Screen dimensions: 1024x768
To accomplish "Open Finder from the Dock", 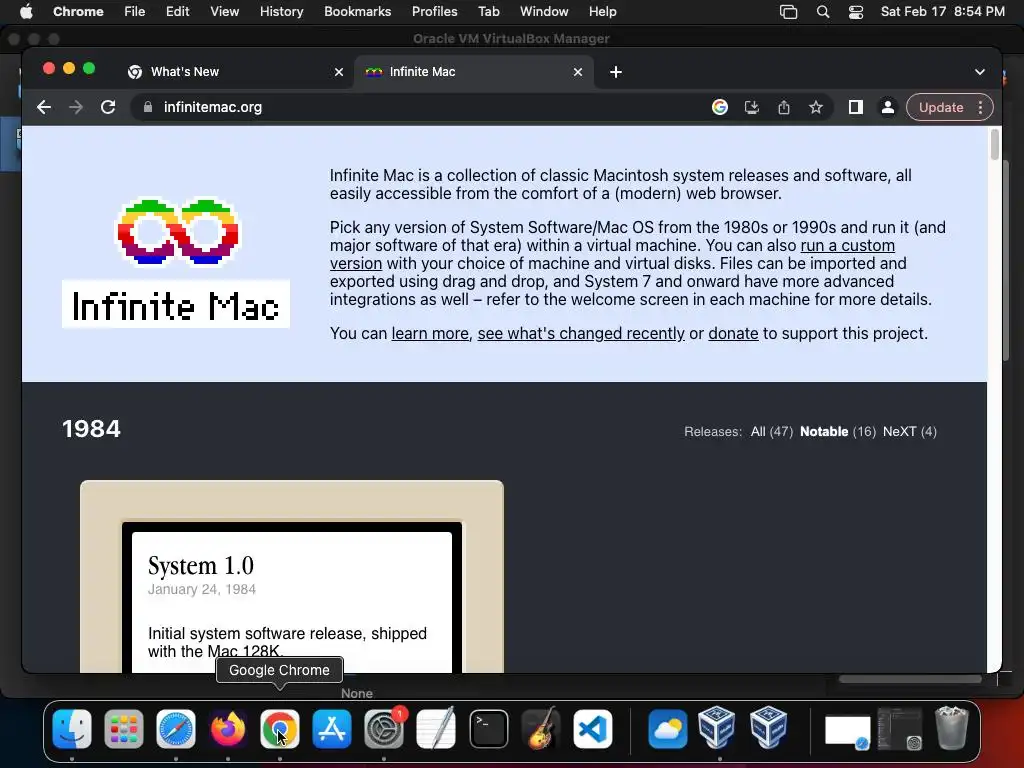I will [72, 729].
